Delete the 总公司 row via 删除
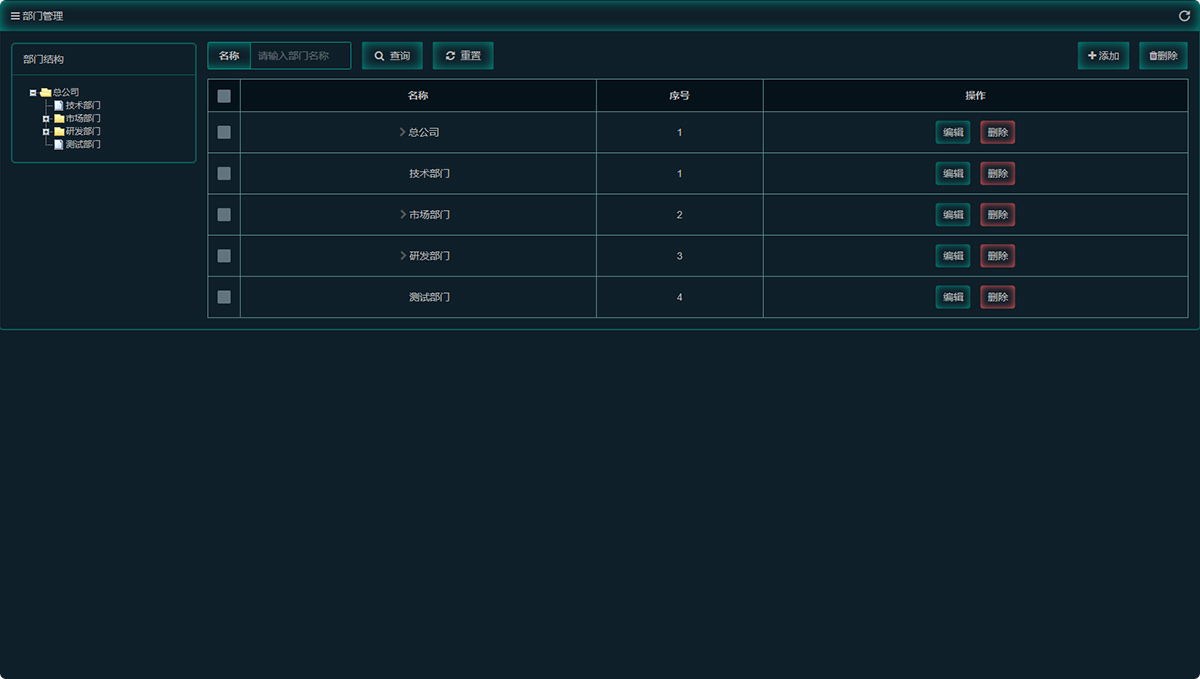 tap(998, 132)
